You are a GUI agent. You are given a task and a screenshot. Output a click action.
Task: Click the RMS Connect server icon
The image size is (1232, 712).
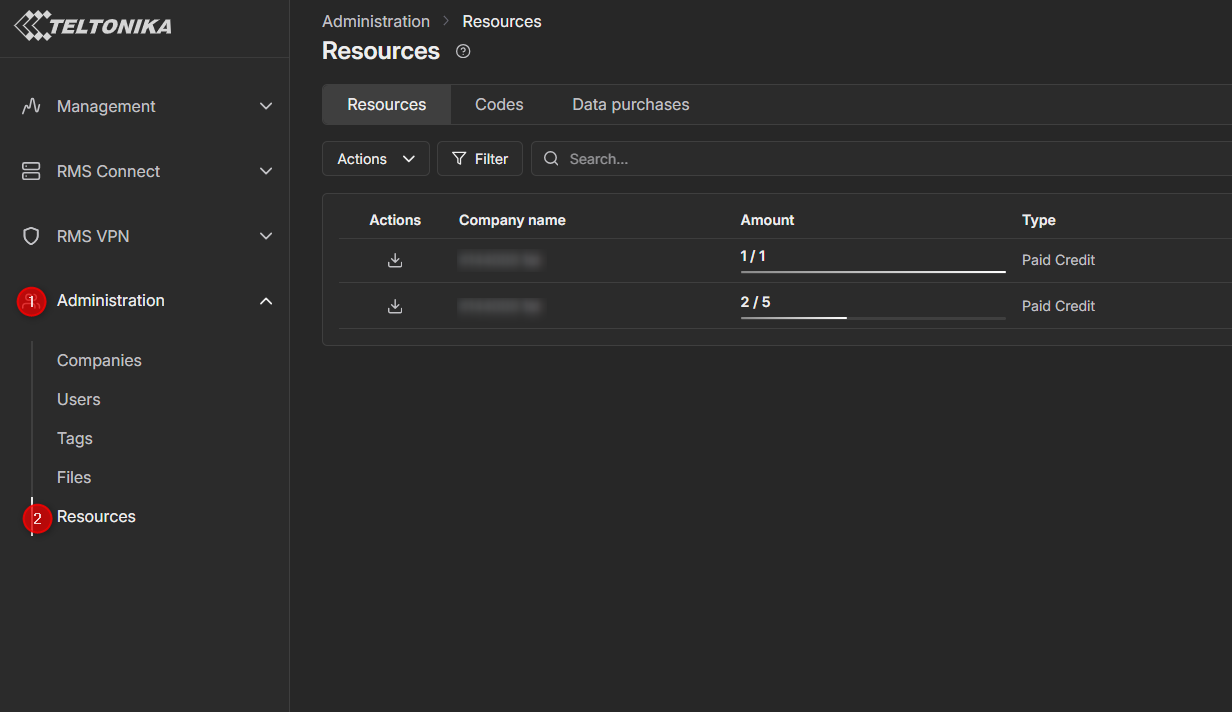pos(31,171)
